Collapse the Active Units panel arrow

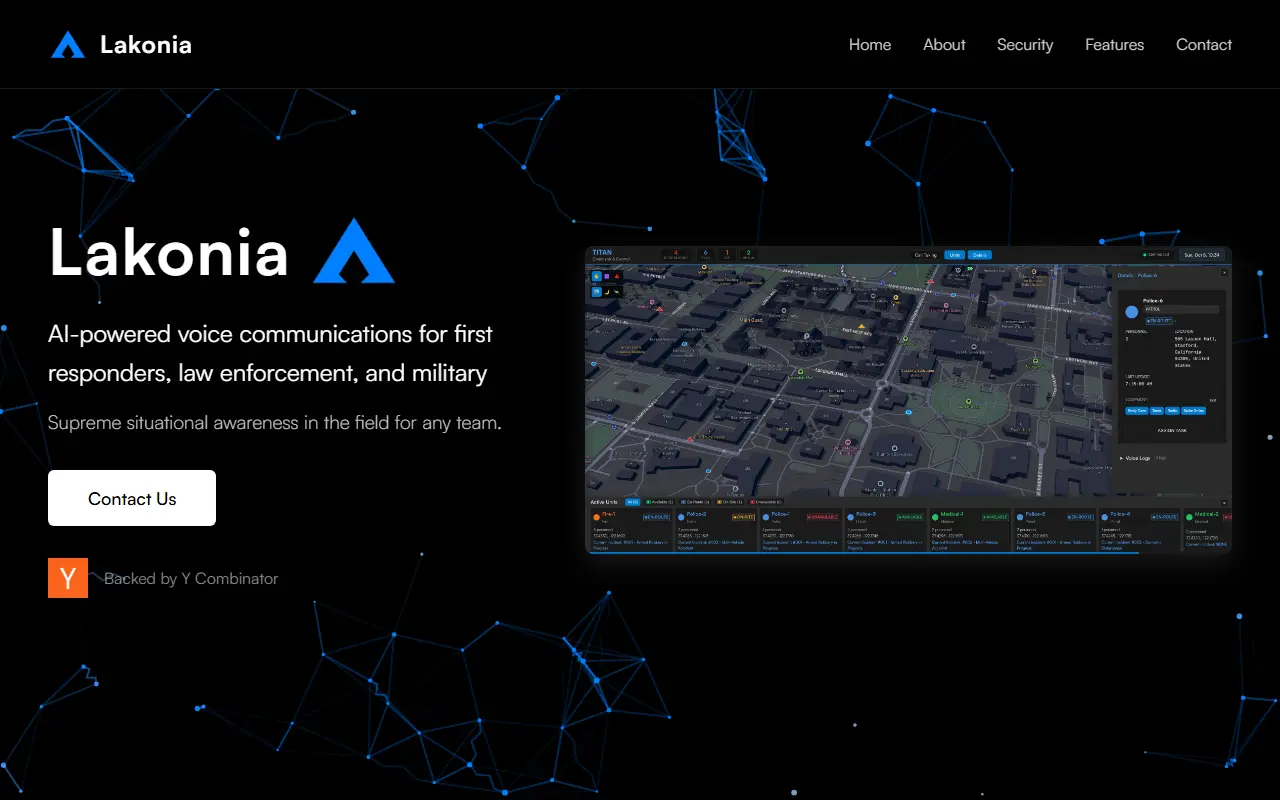point(1224,503)
